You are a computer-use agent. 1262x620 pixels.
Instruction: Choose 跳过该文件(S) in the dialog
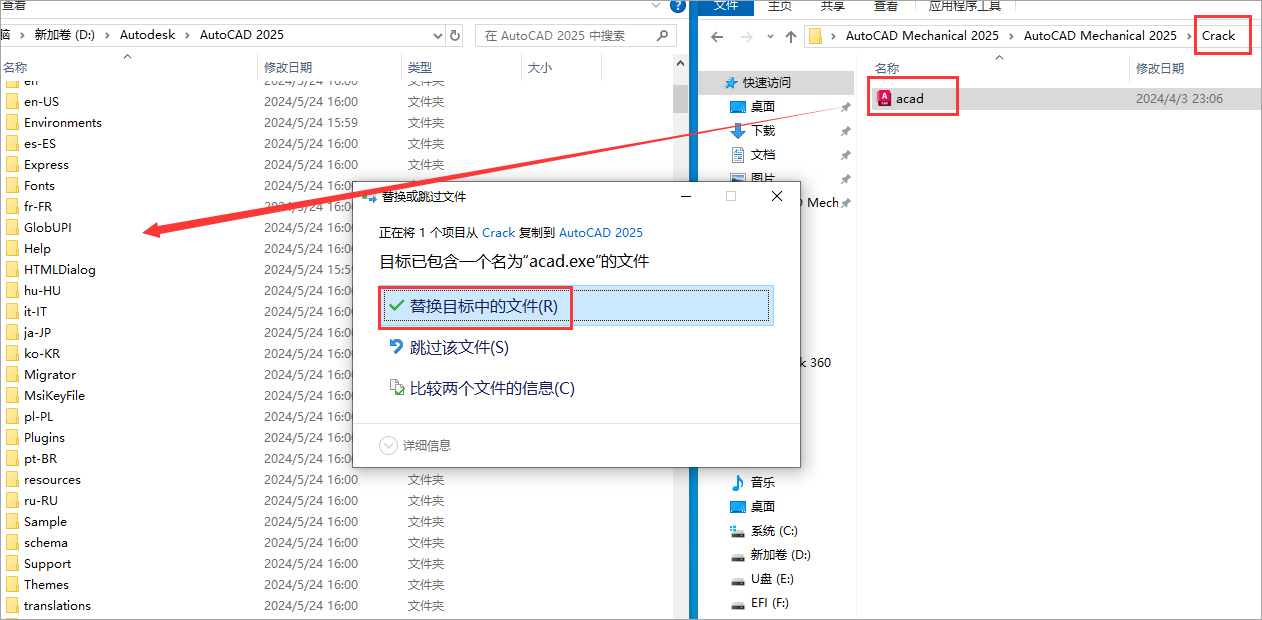pos(459,347)
